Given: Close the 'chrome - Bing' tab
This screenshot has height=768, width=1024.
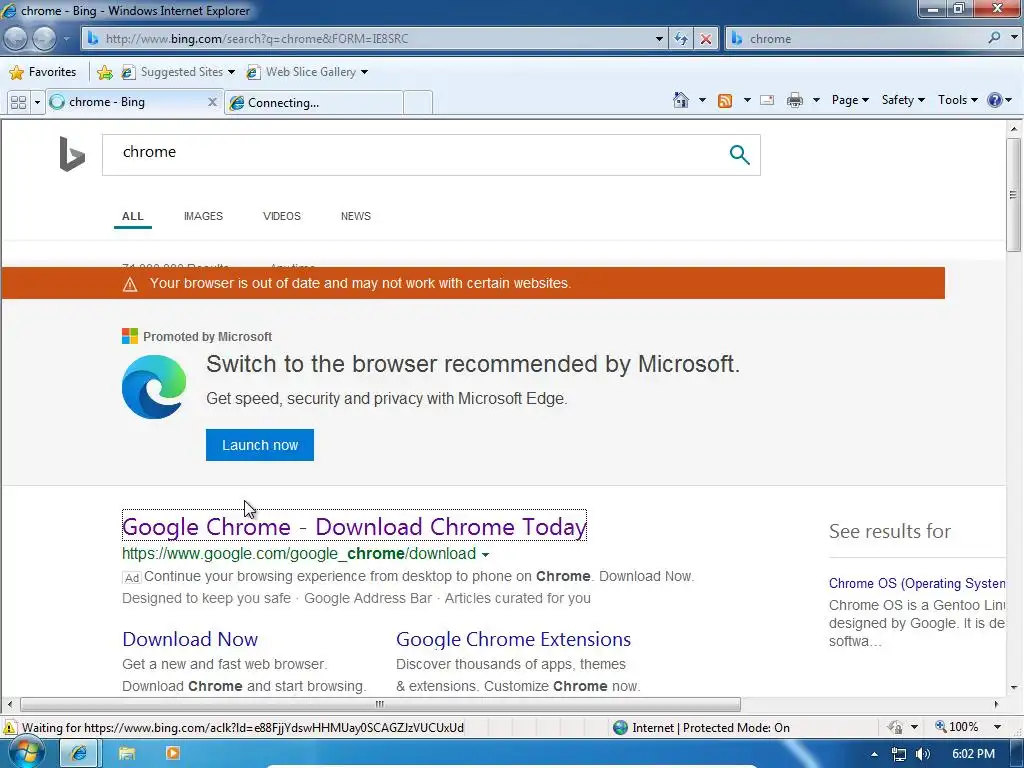Looking at the screenshot, I should point(212,102).
